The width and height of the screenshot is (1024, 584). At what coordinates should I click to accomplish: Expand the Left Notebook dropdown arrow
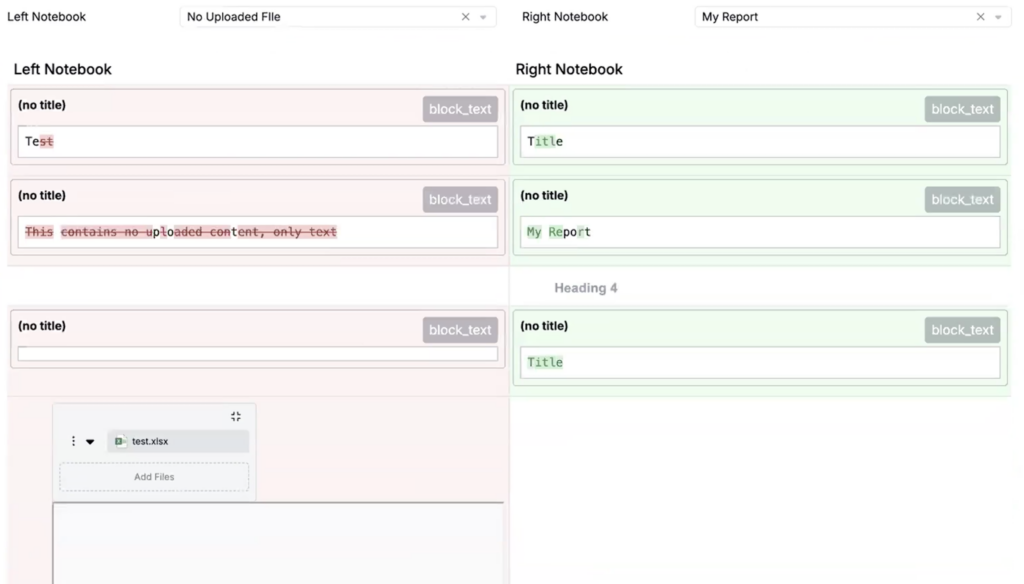click(x=483, y=17)
